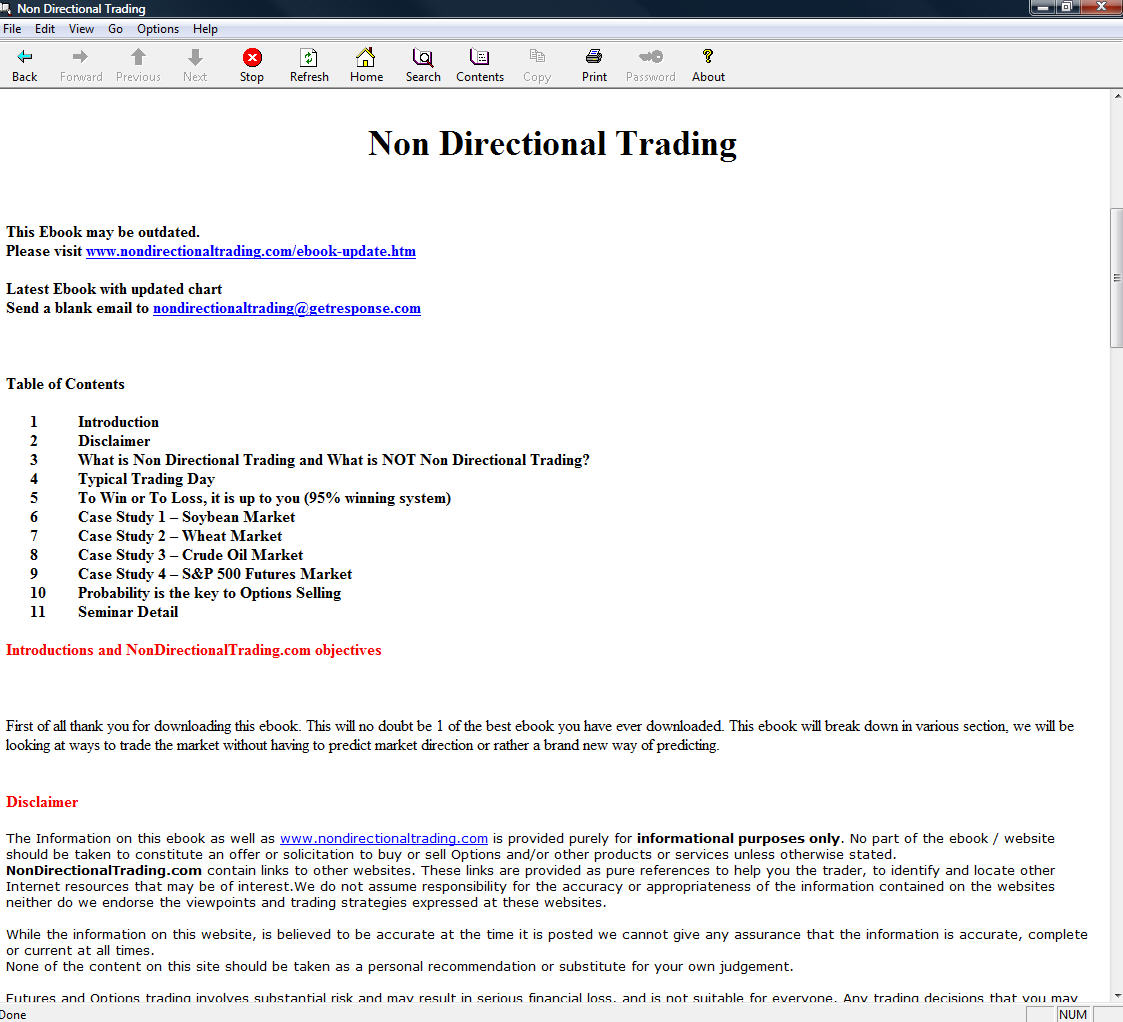Open the Search tool
The height and width of the screenshot is (1022, 1123).
(x=423, y=65)
